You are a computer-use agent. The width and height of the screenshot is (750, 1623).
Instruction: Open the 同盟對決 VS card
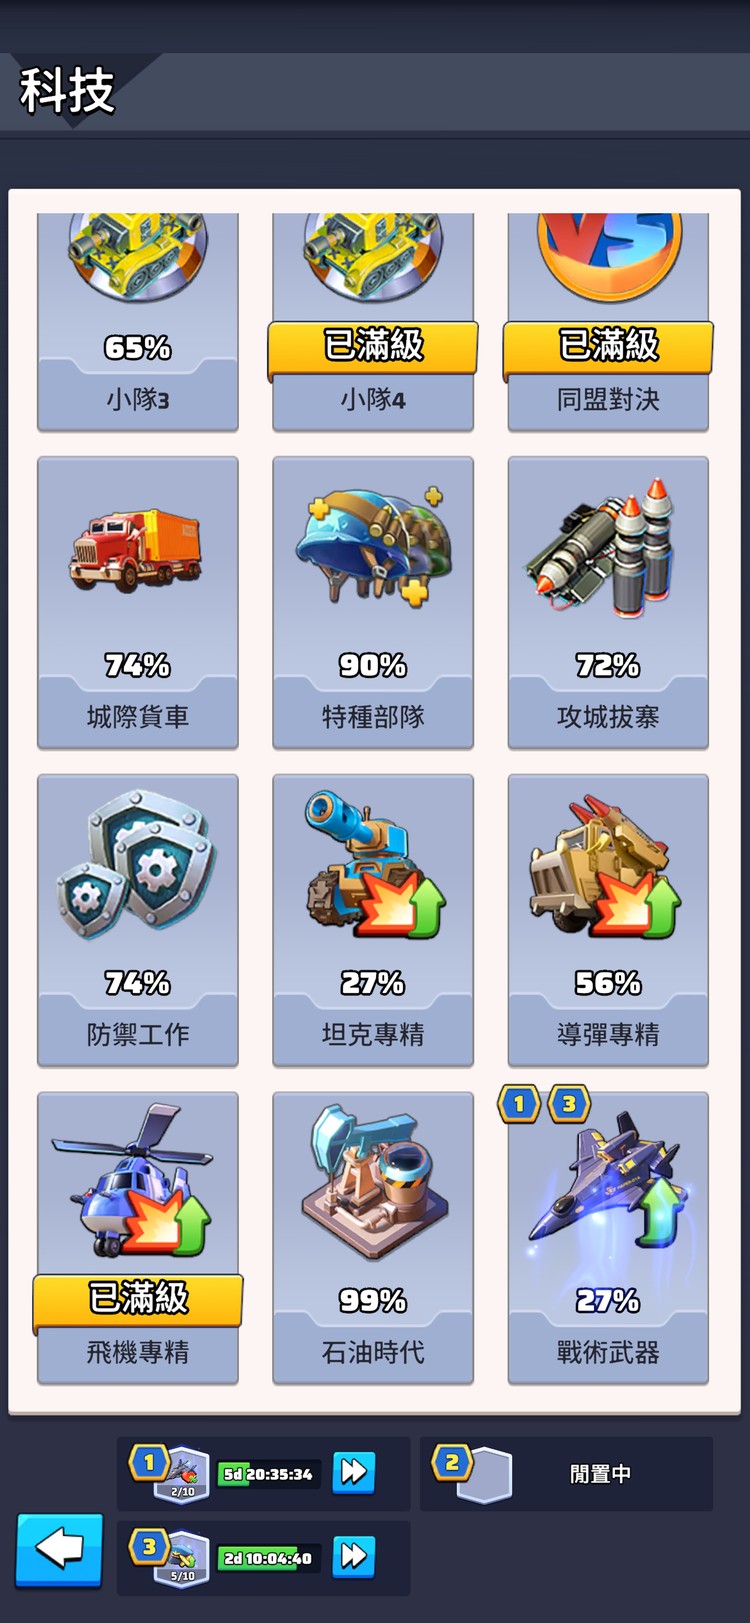608,322
